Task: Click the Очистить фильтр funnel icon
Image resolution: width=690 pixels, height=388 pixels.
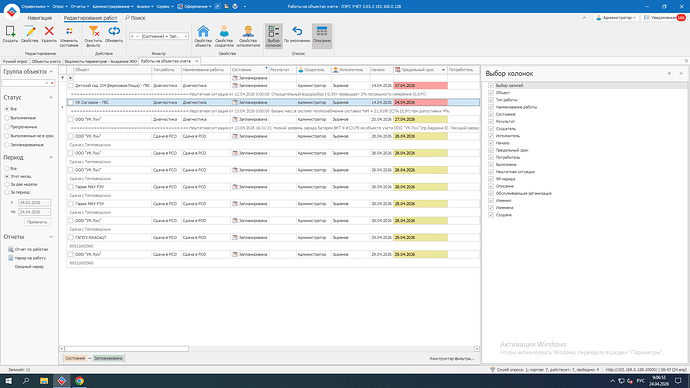Action: coord(93,31)
